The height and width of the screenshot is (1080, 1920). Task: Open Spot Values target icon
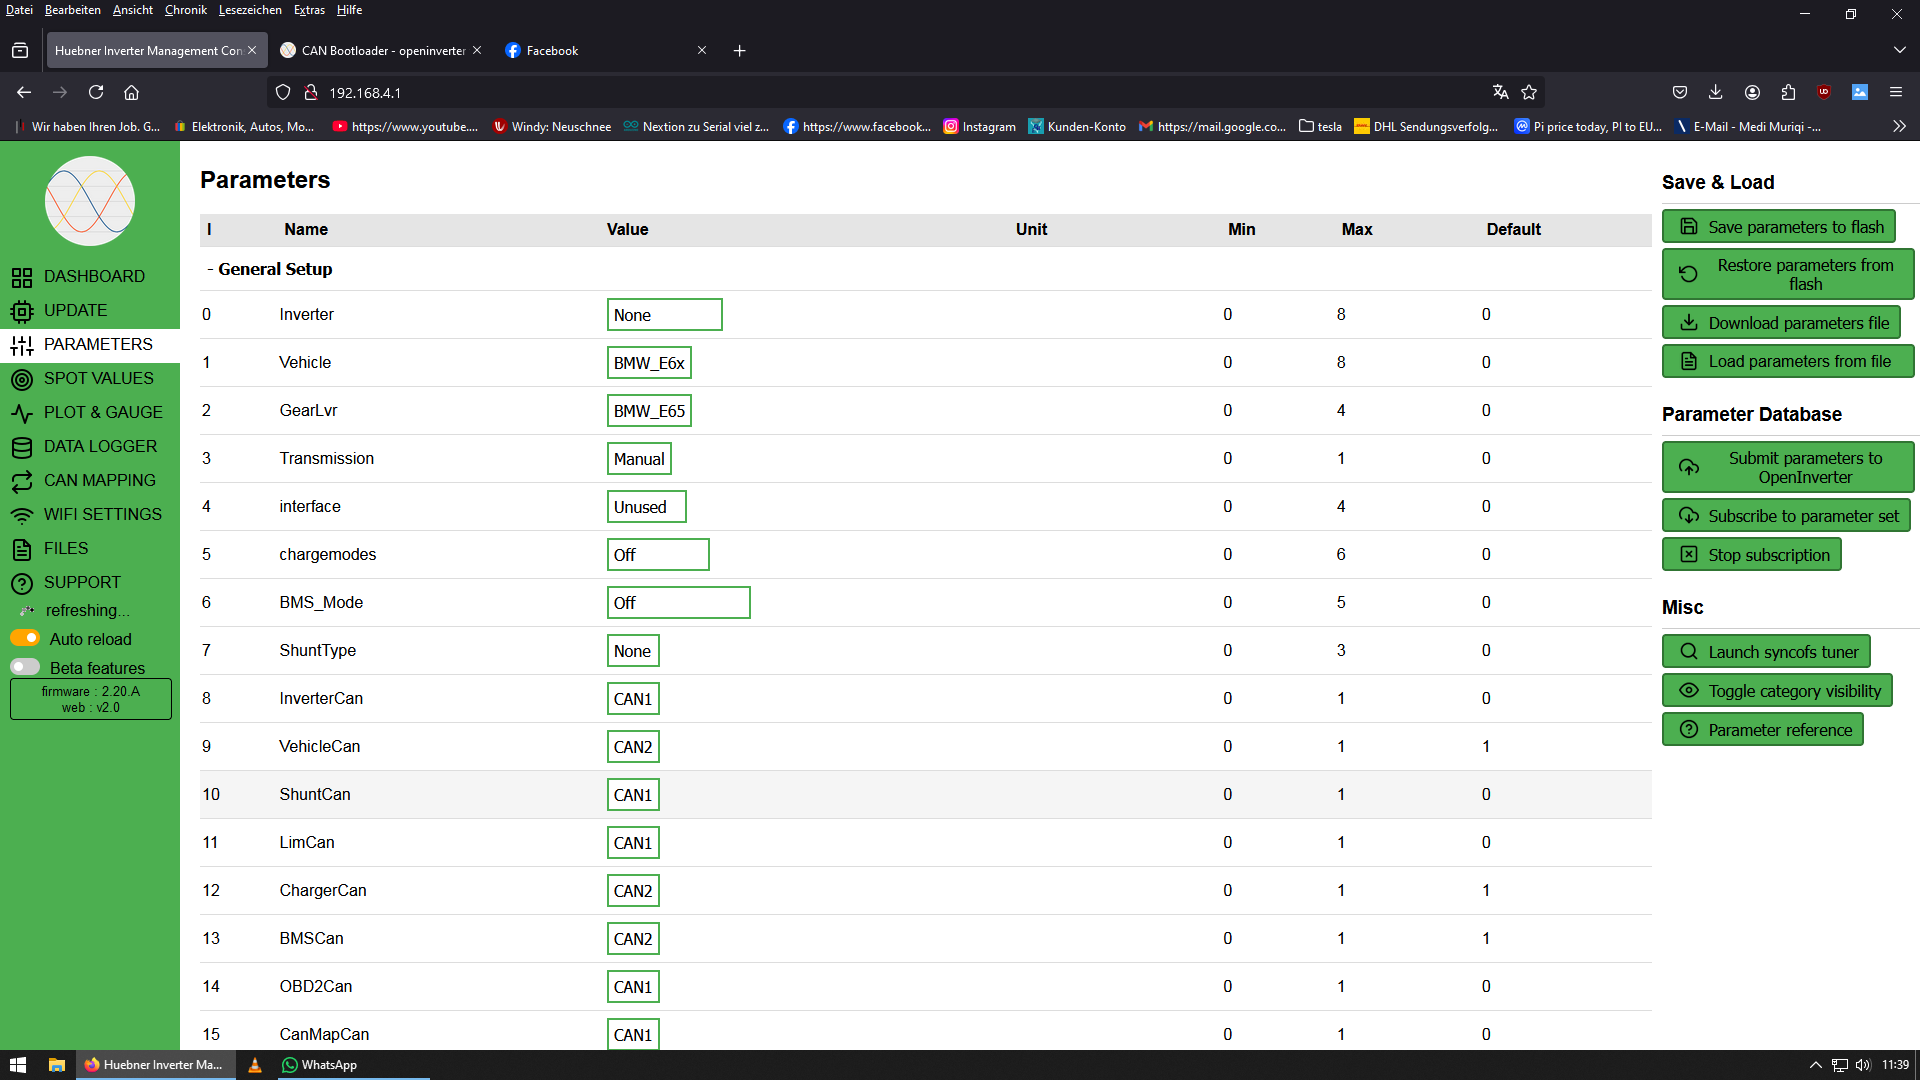(22, 379)
